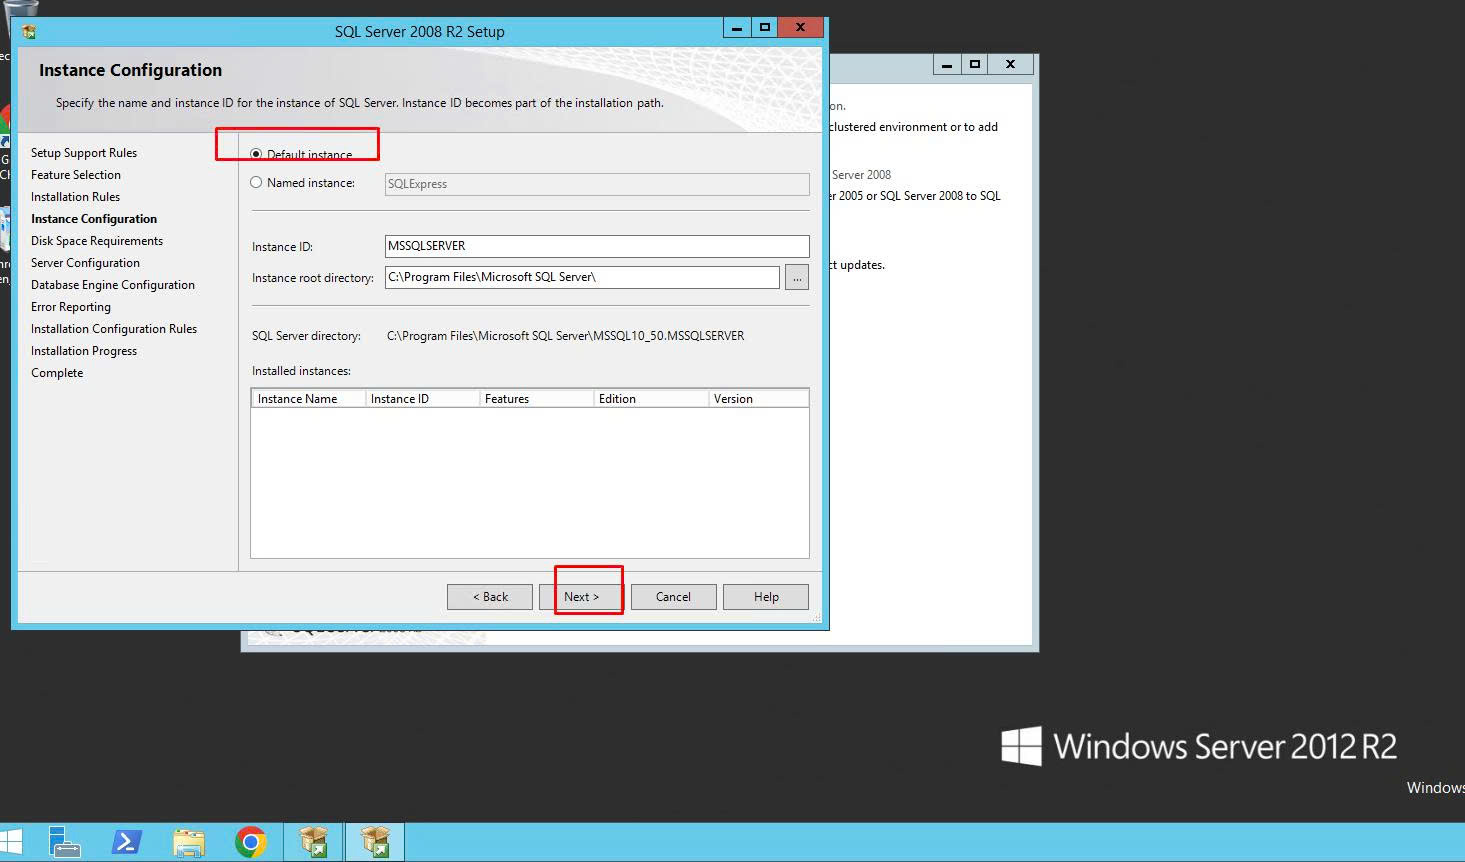This screenshot has width=1465, height=862.
Task: Open File Explorer from taskbar
Action: (x=189, y=842)
